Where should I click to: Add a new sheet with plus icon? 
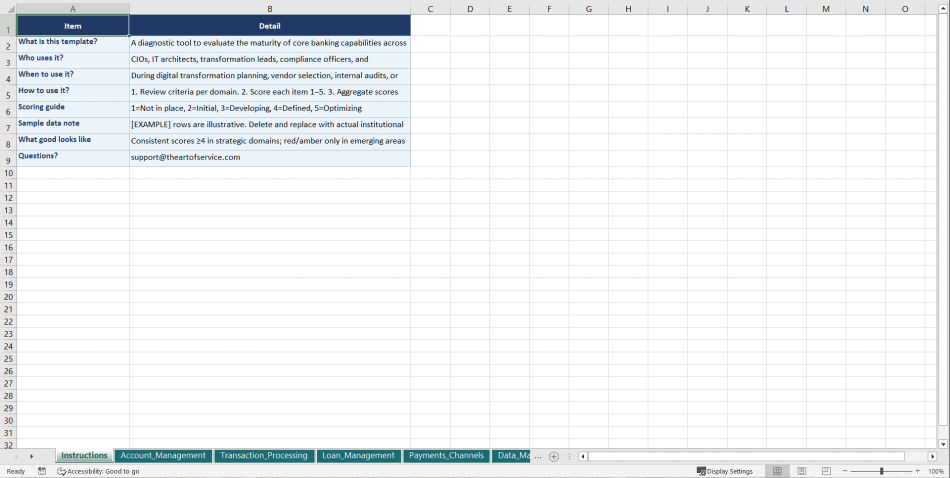pos(554,456)
